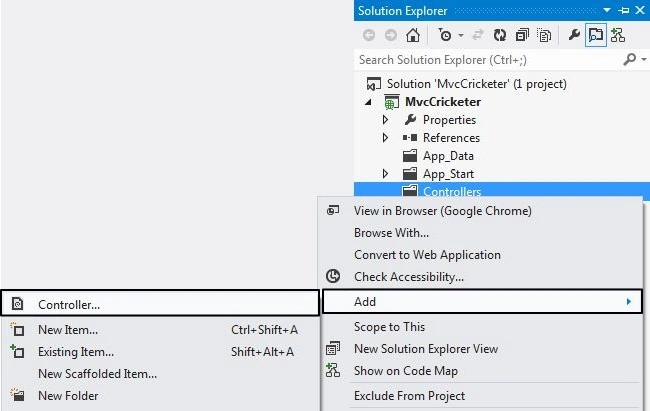650x411 pixels.
Task: Expand the App_Start folder
Action: (x=385, y=174)
